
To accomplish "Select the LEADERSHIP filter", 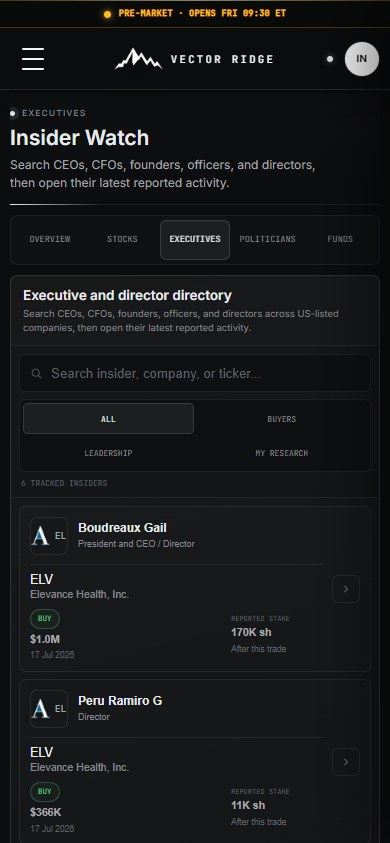I will click(108, 453).
